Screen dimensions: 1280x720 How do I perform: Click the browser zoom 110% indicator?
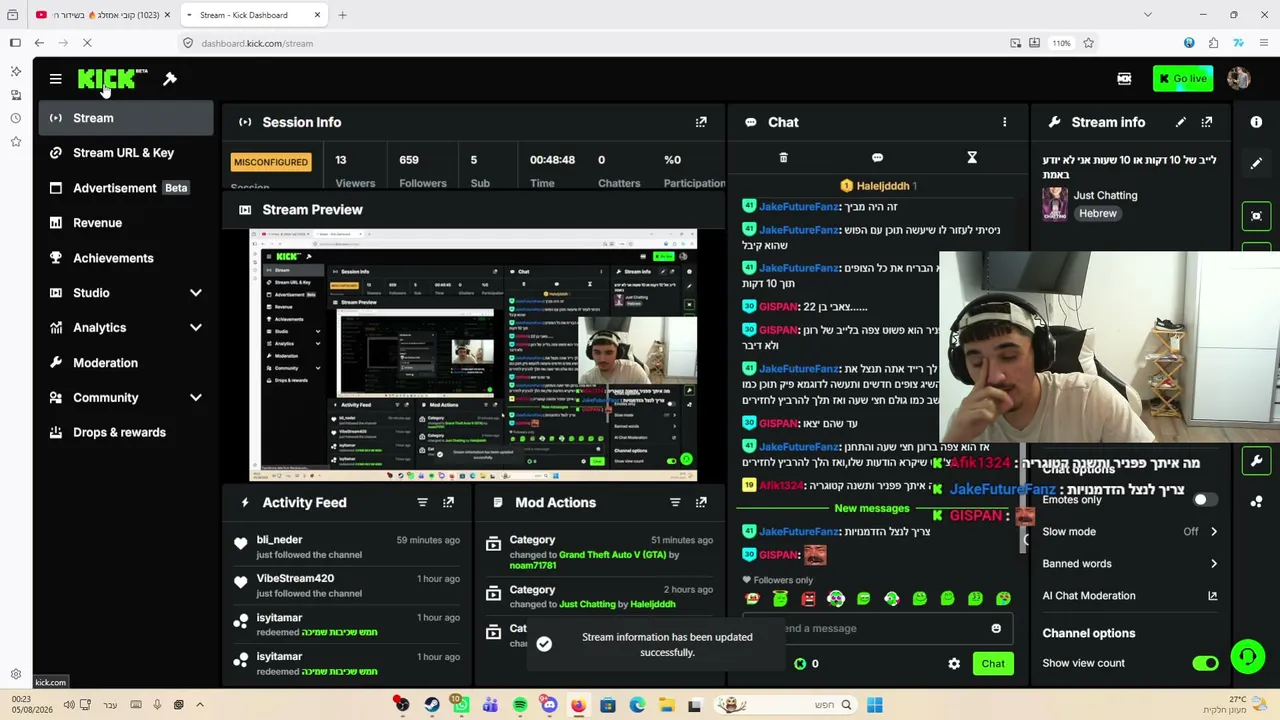(x=1061, y=43)
